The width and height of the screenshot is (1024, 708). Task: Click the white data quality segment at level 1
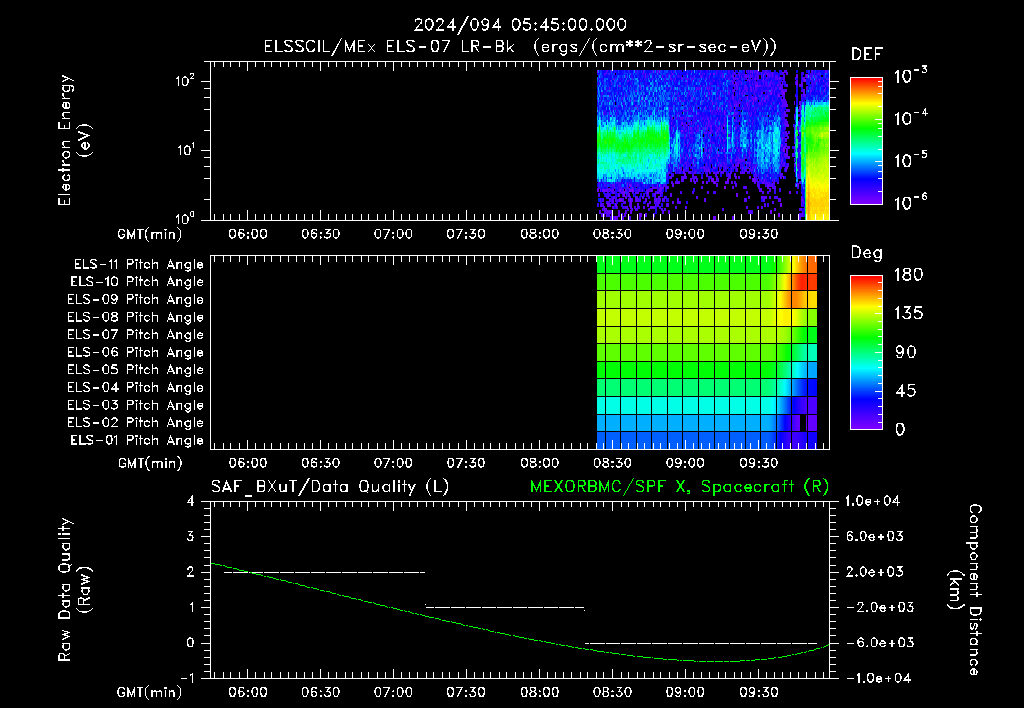point(505,607)
